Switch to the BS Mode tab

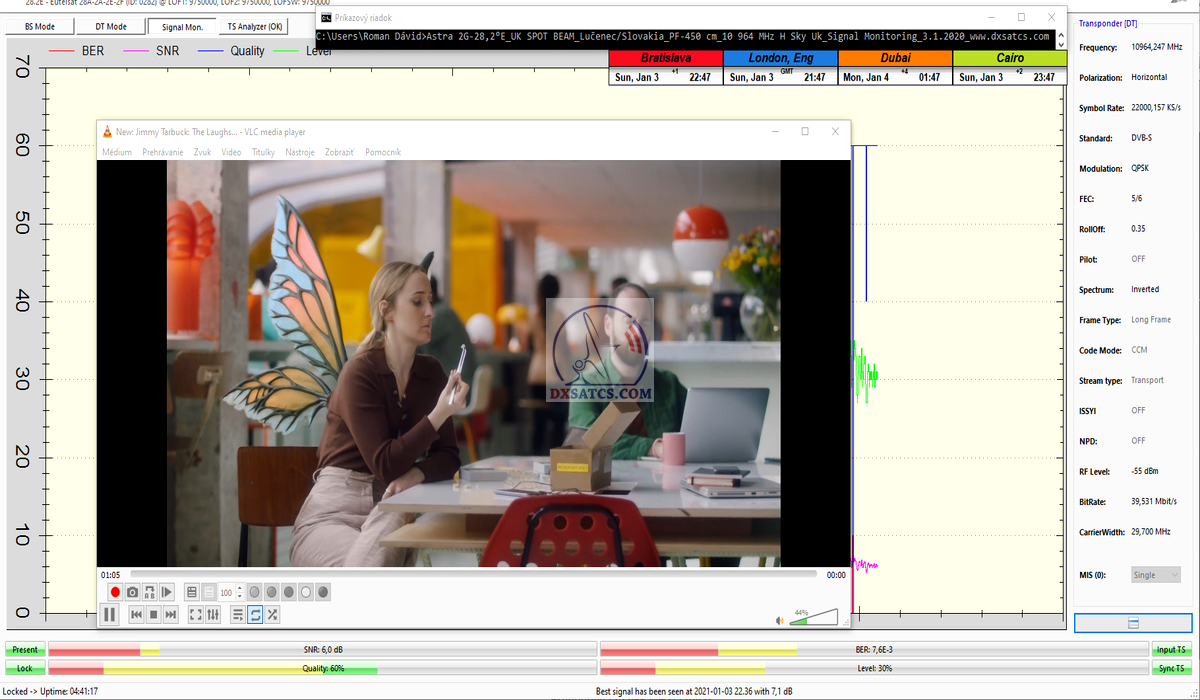pos(38,27)
